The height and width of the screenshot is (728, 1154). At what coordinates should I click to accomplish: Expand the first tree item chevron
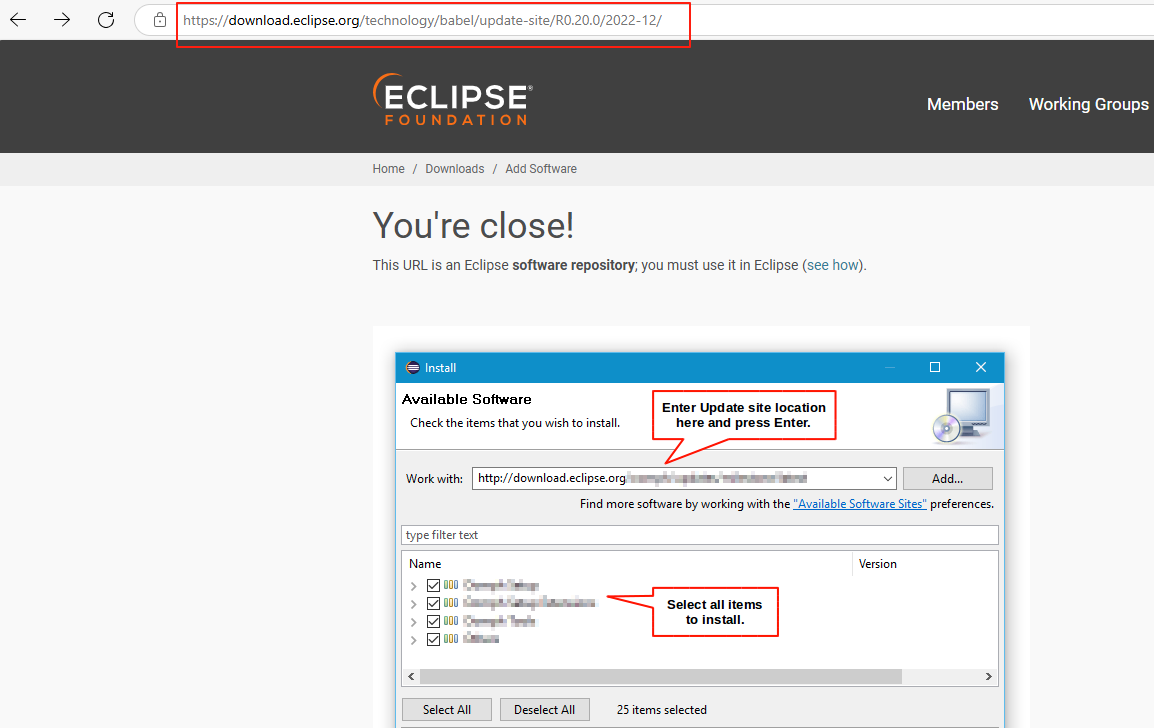[413, 585]
